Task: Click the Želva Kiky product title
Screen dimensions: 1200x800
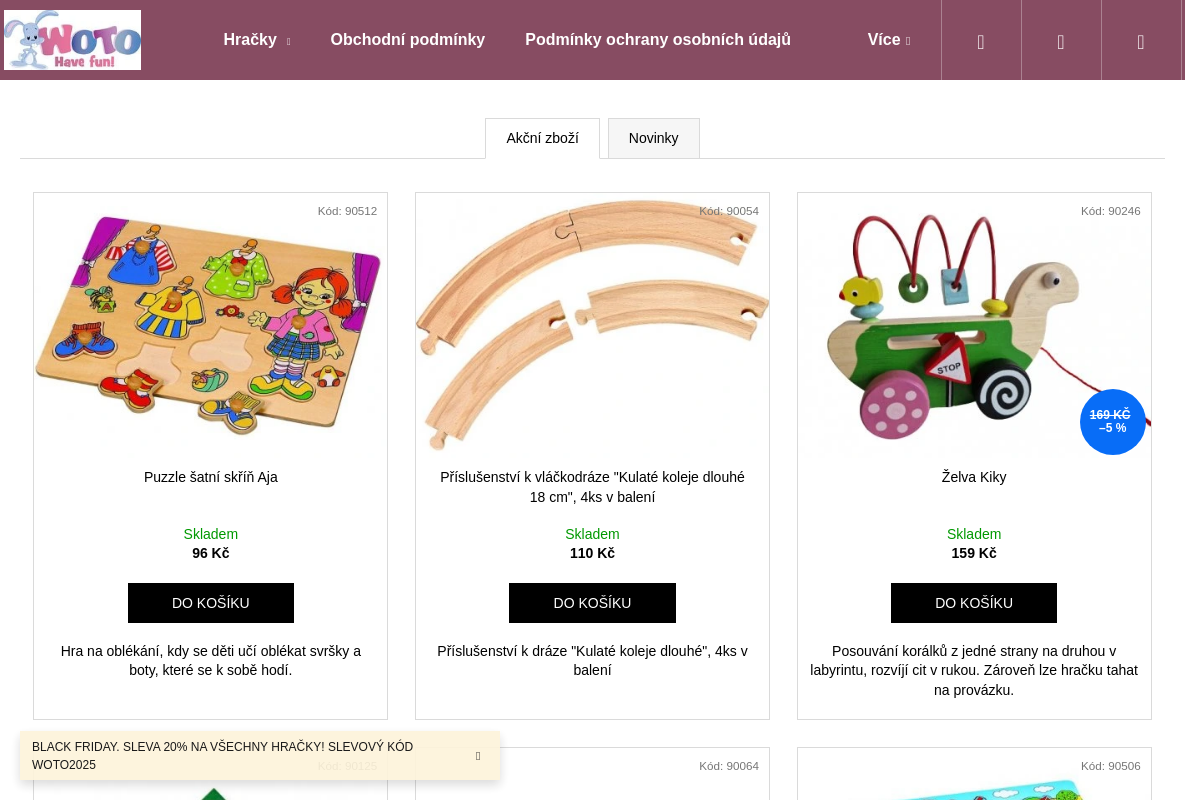Action: 974,477
